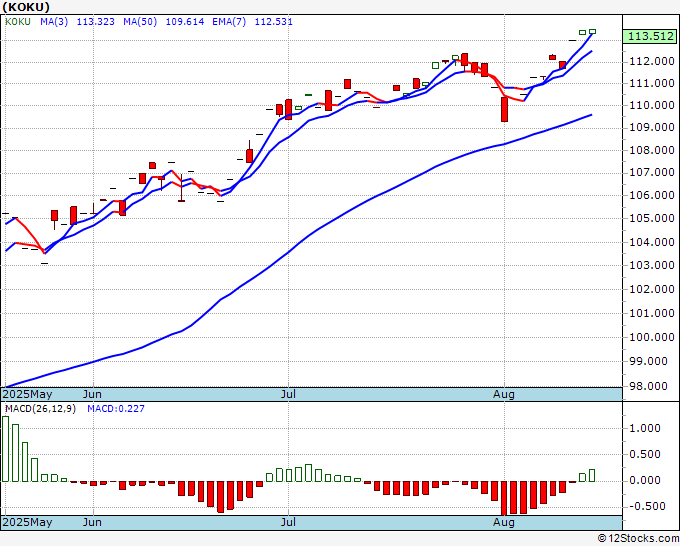The width and height of the screenshot is (680, 546).
Task: Click the 101.000 price axis label
Action: pos(652,313)
